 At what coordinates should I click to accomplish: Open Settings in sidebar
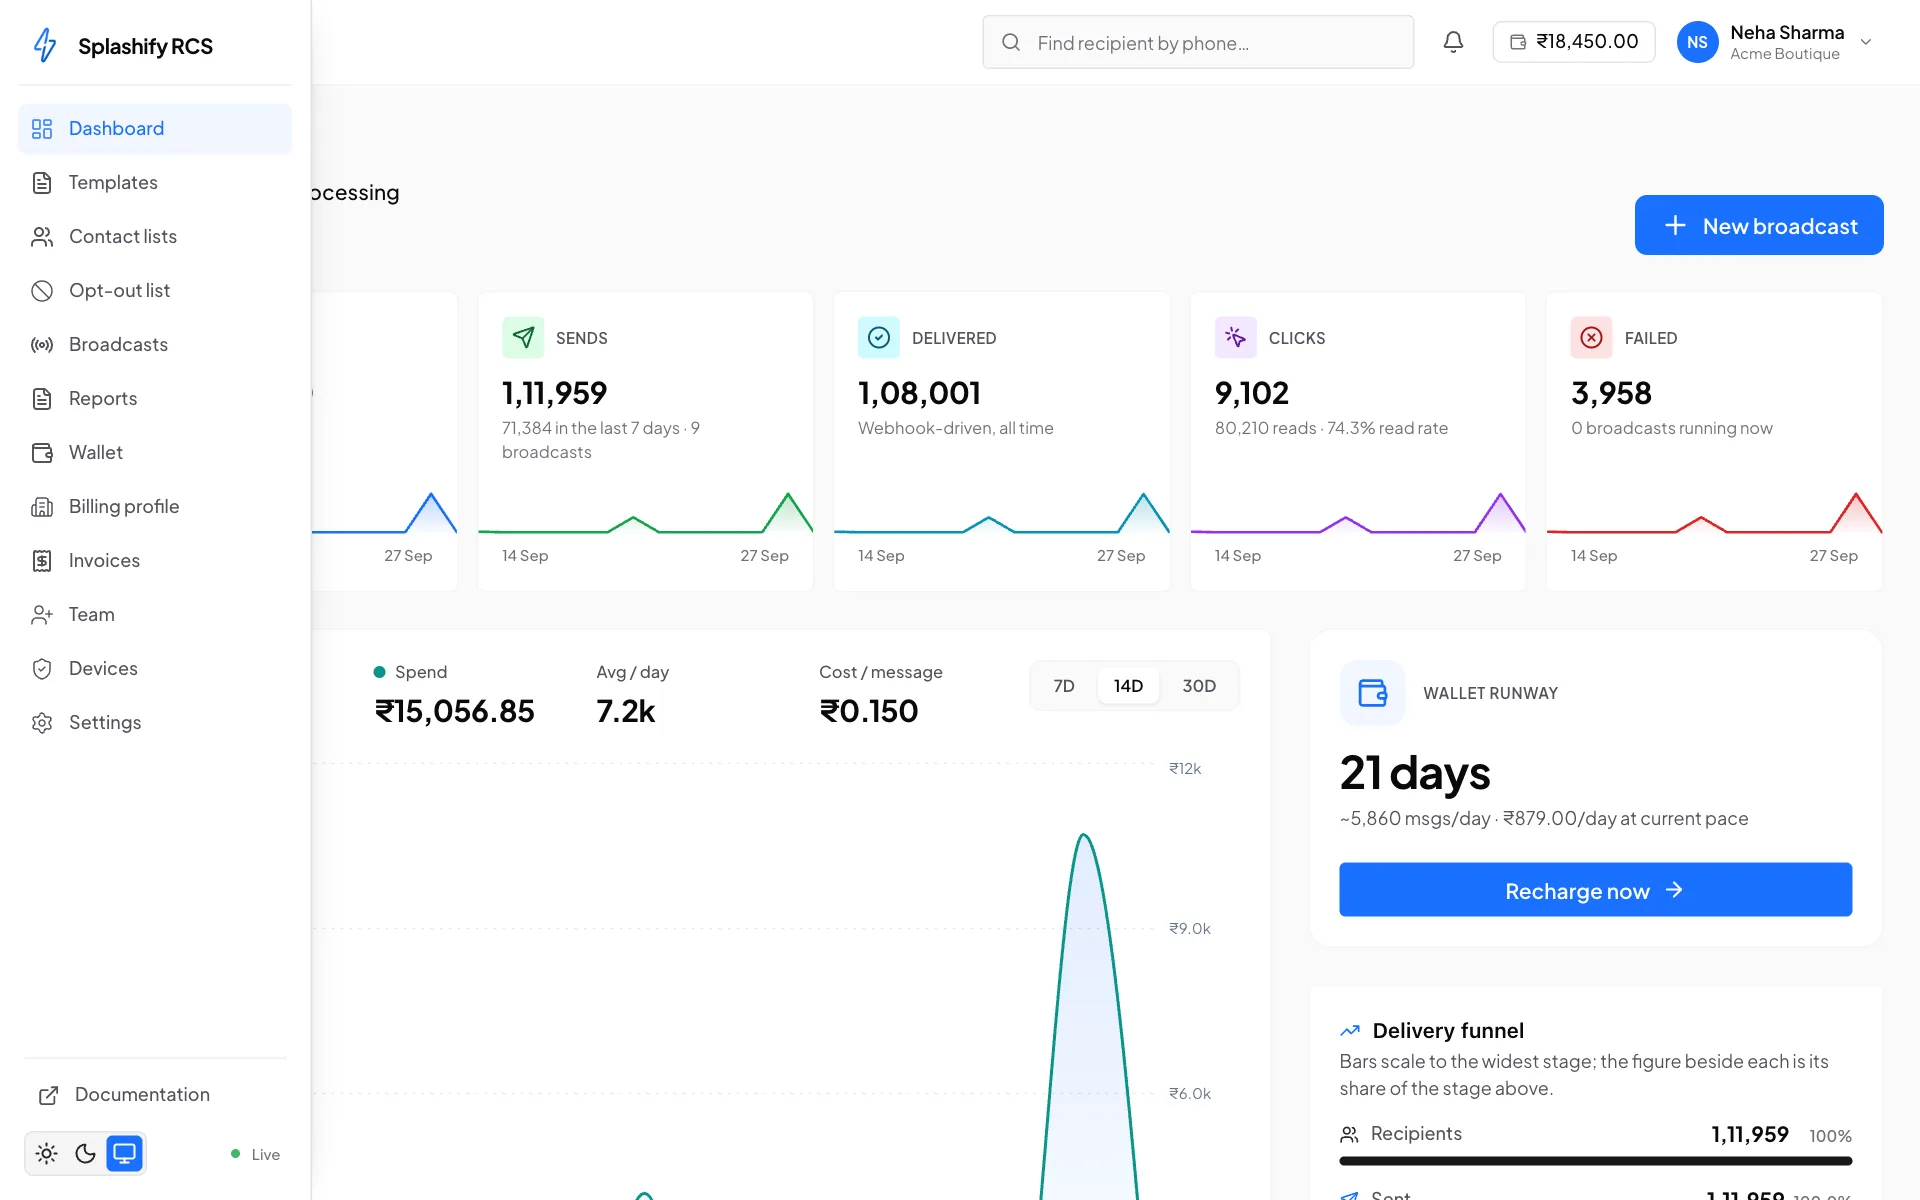point(155,723)
